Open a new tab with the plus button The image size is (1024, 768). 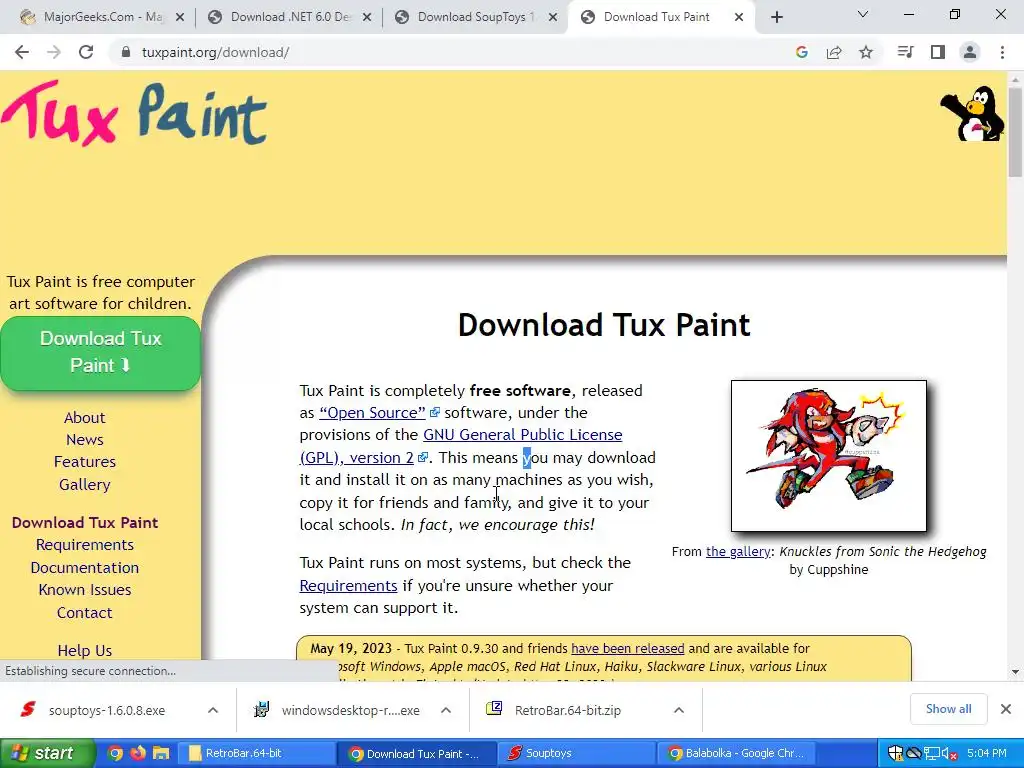[776, 18]
